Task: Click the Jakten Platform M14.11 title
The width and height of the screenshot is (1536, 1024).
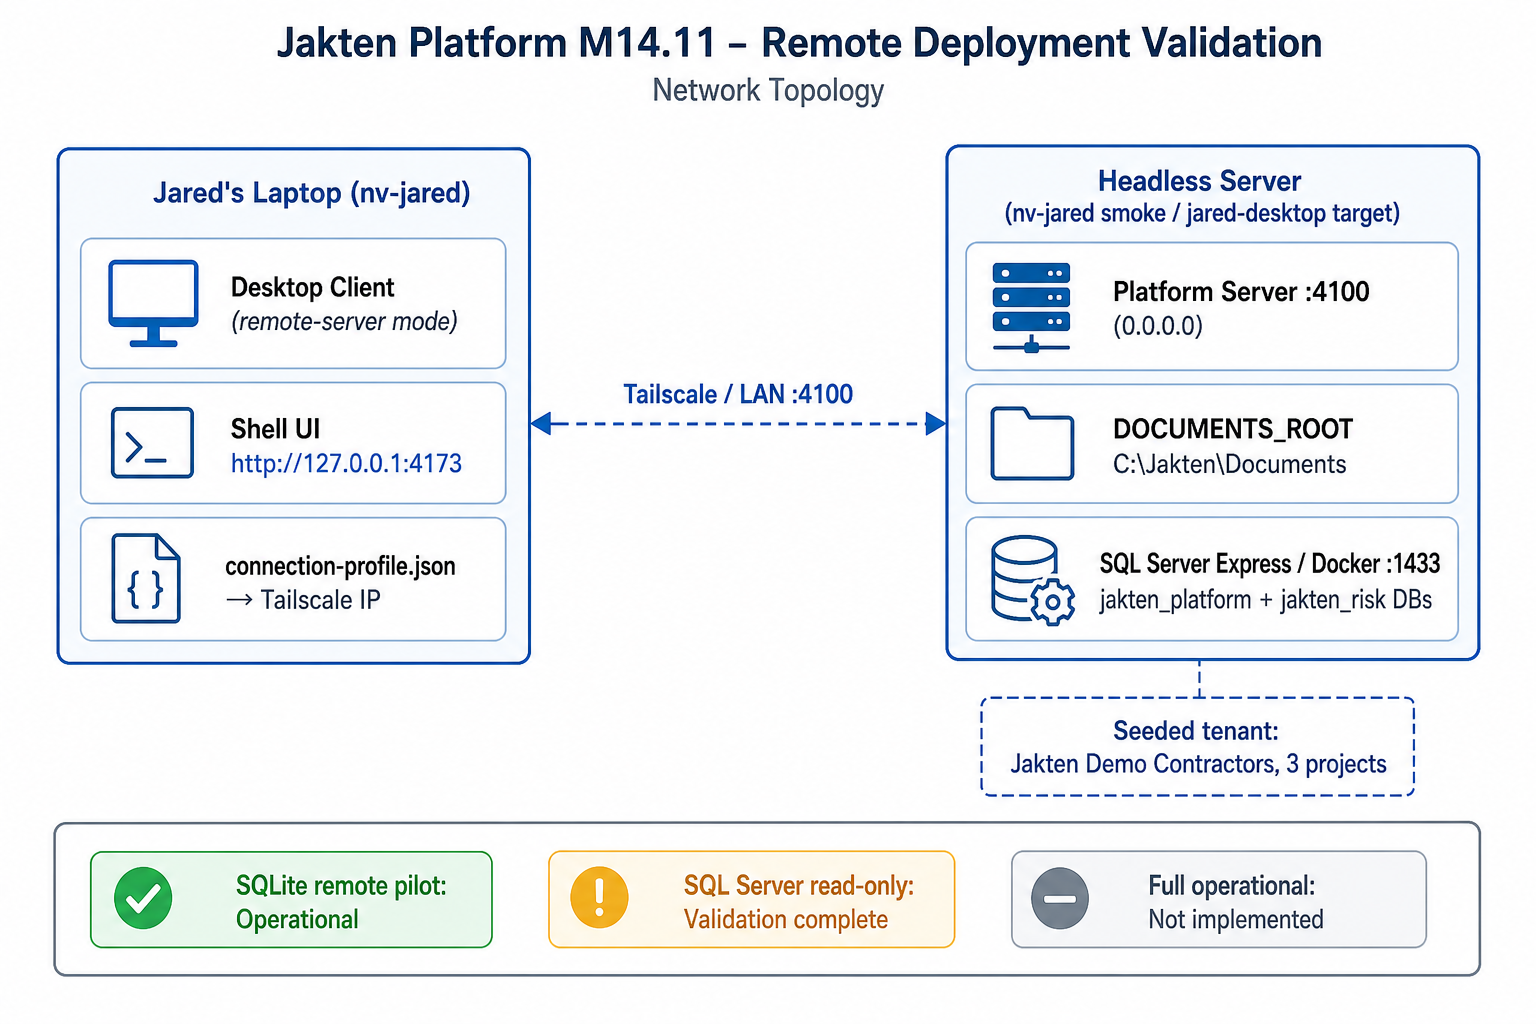Action: pyautogui.click(x=798, y=43)
